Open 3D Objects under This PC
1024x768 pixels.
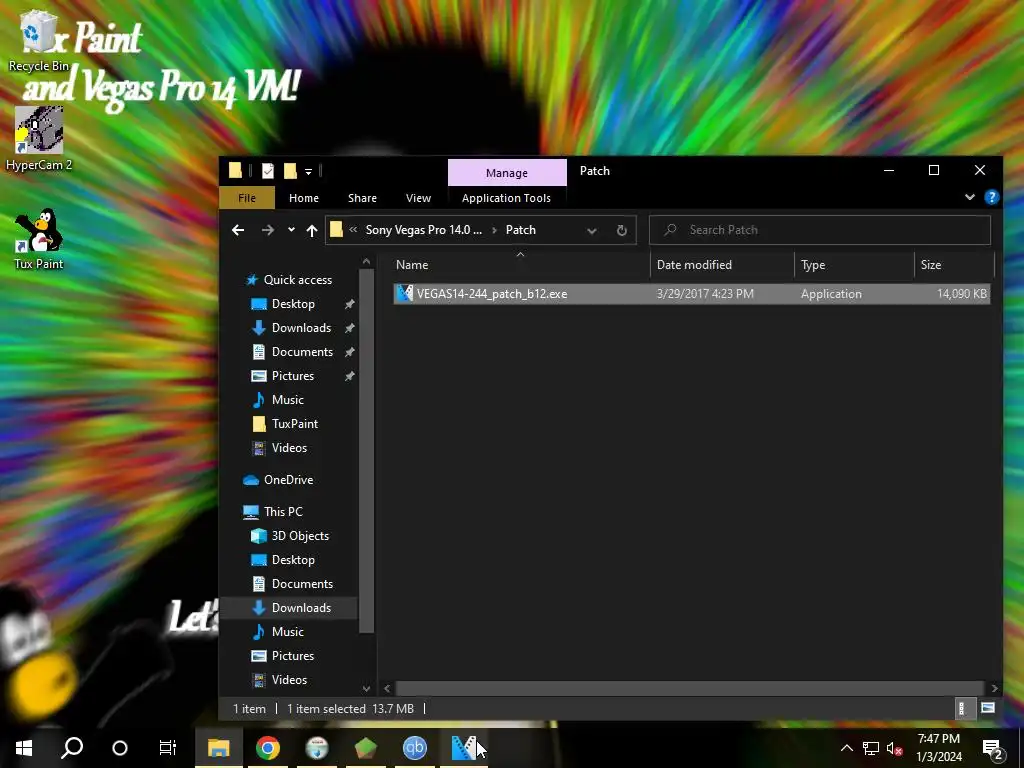[300, 536]
